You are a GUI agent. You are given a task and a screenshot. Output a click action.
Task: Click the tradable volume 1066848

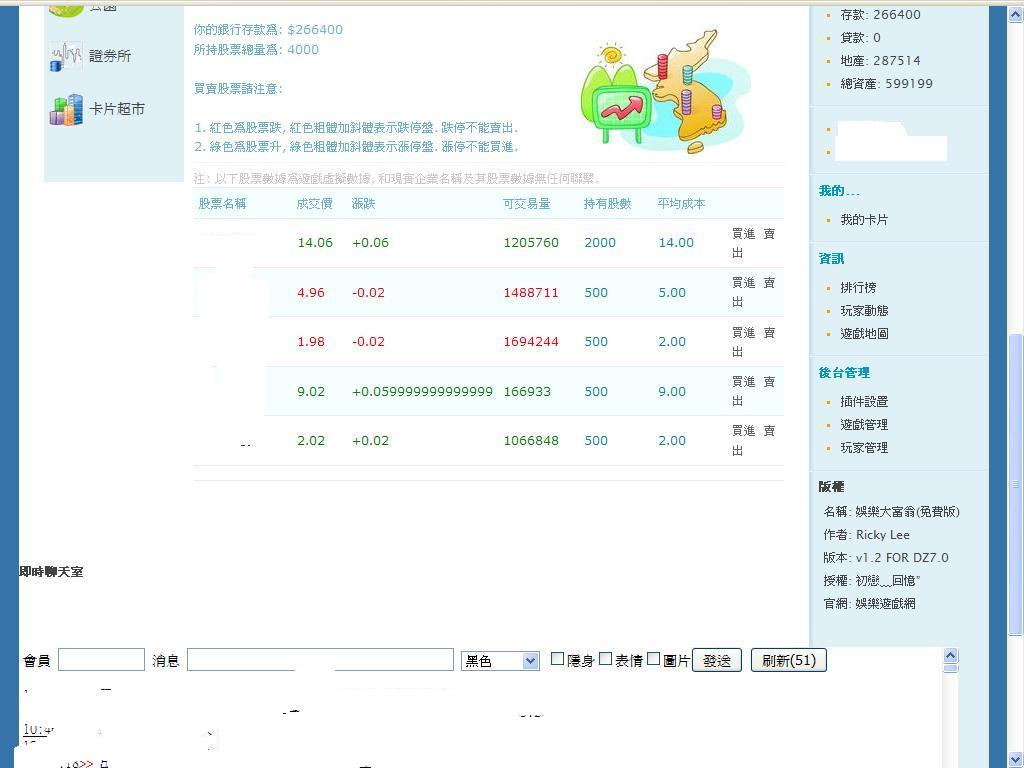pos(531,441)
